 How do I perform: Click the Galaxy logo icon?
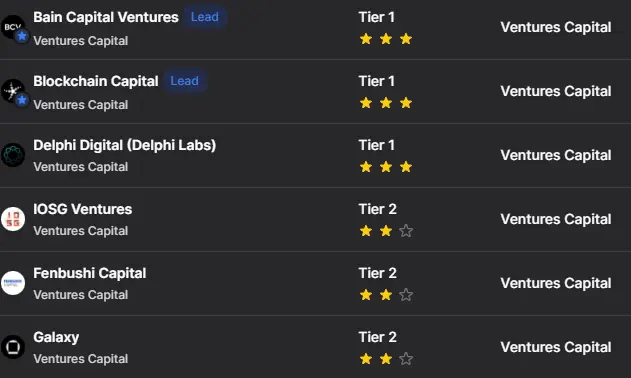[x=13, y=347]
